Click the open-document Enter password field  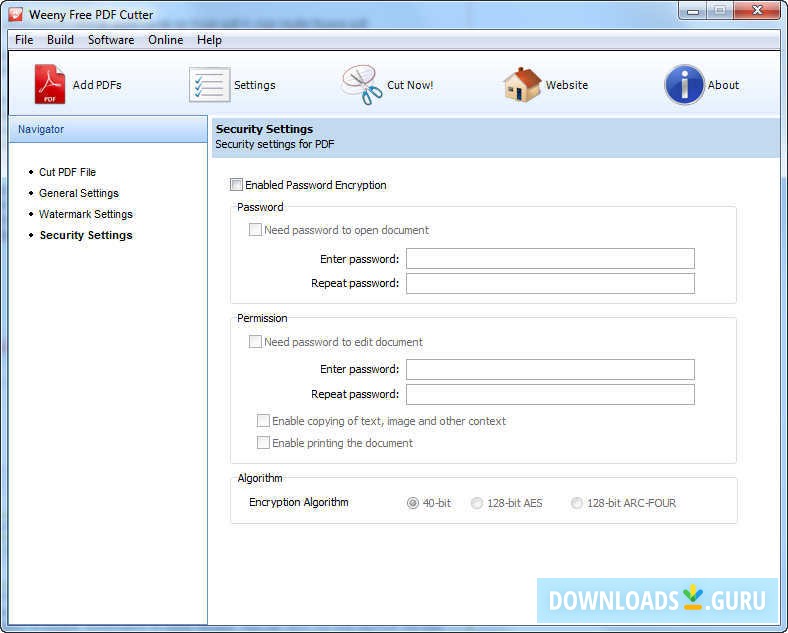[x=550, y=259]
